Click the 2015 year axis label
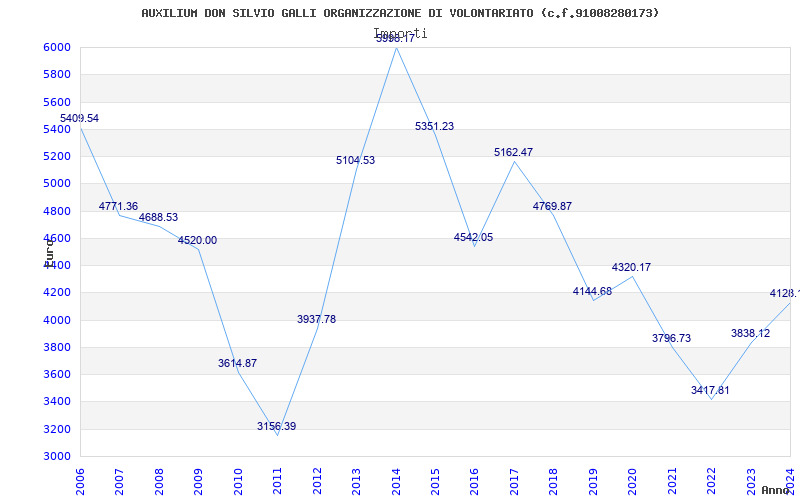 click(436, 482)
